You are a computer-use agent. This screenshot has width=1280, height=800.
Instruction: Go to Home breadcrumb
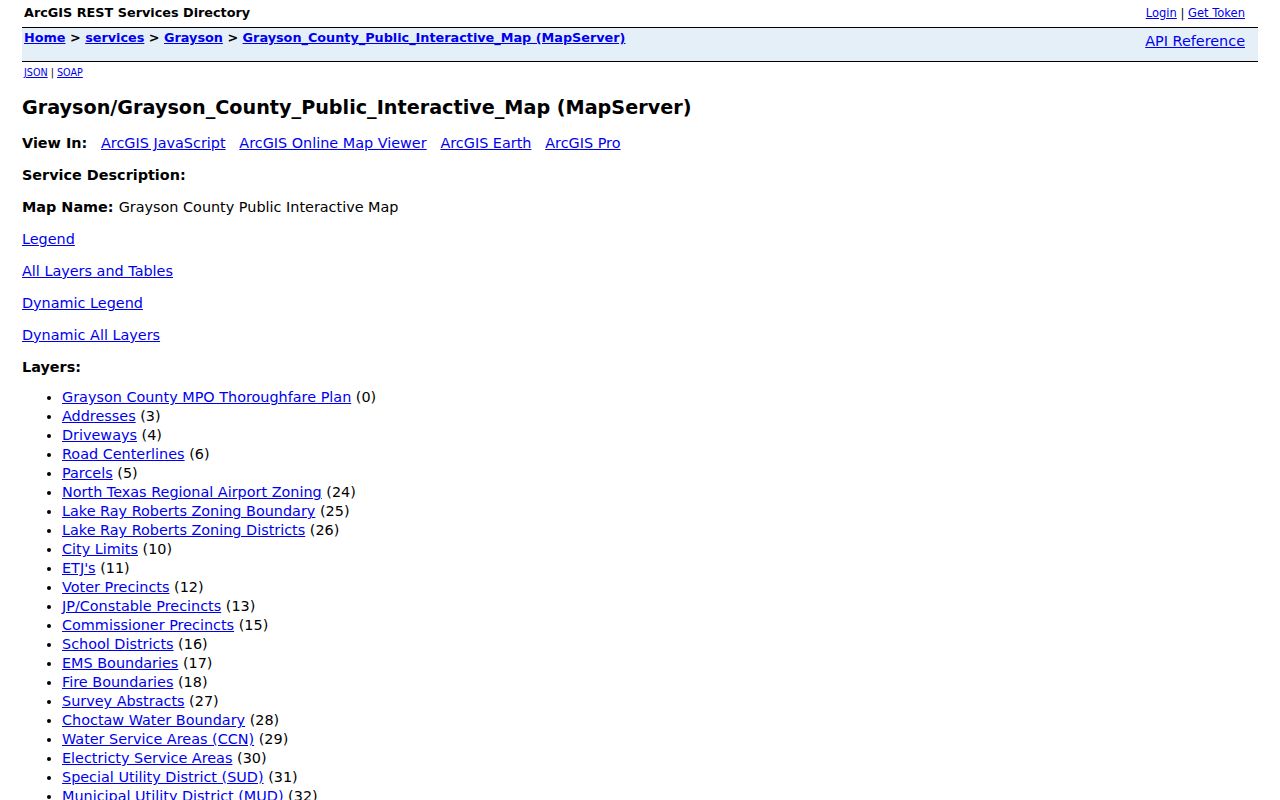point(45,38)
